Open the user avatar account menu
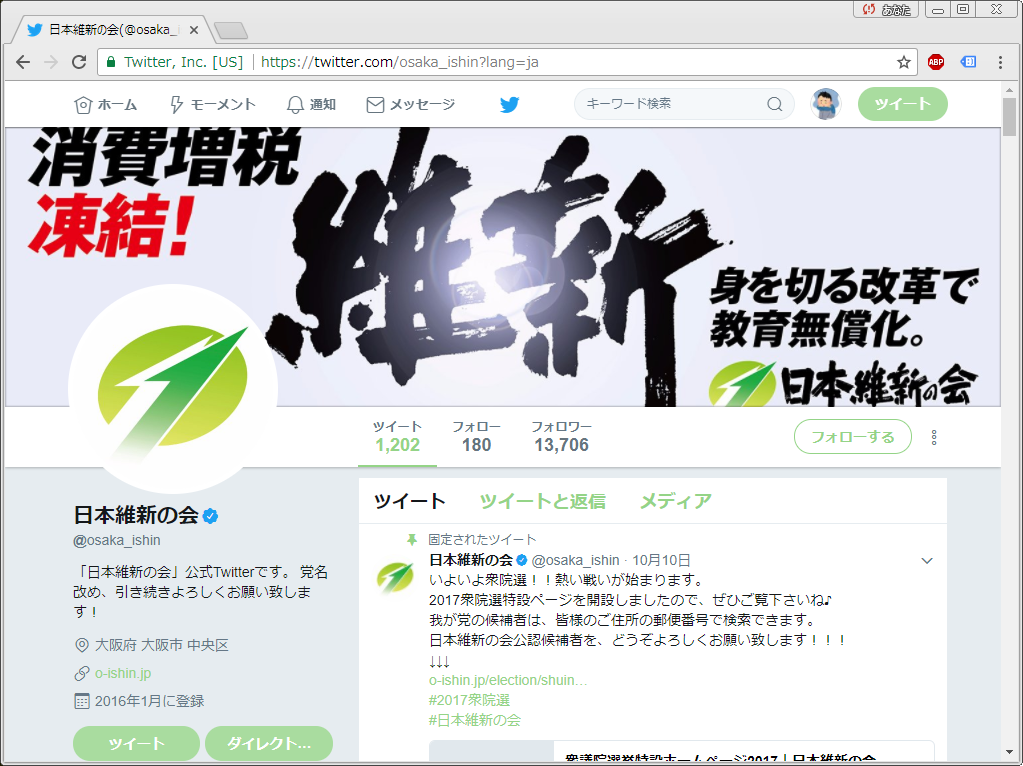This screenshot has width=1023, height=766. click(825, 104)
